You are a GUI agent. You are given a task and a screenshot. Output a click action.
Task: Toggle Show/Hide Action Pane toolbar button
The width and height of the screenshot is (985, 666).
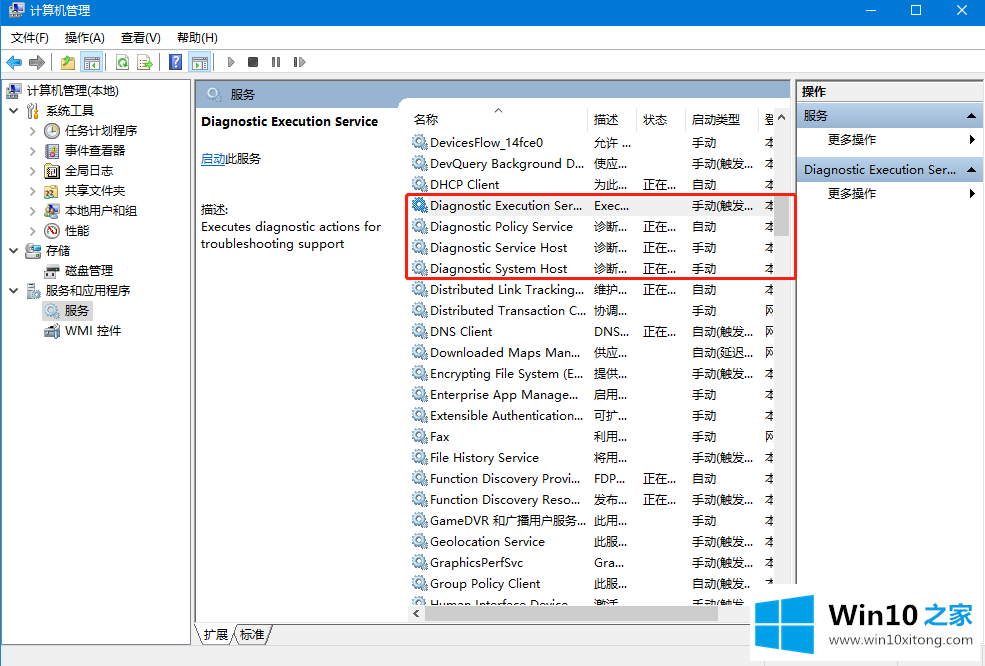200,62
